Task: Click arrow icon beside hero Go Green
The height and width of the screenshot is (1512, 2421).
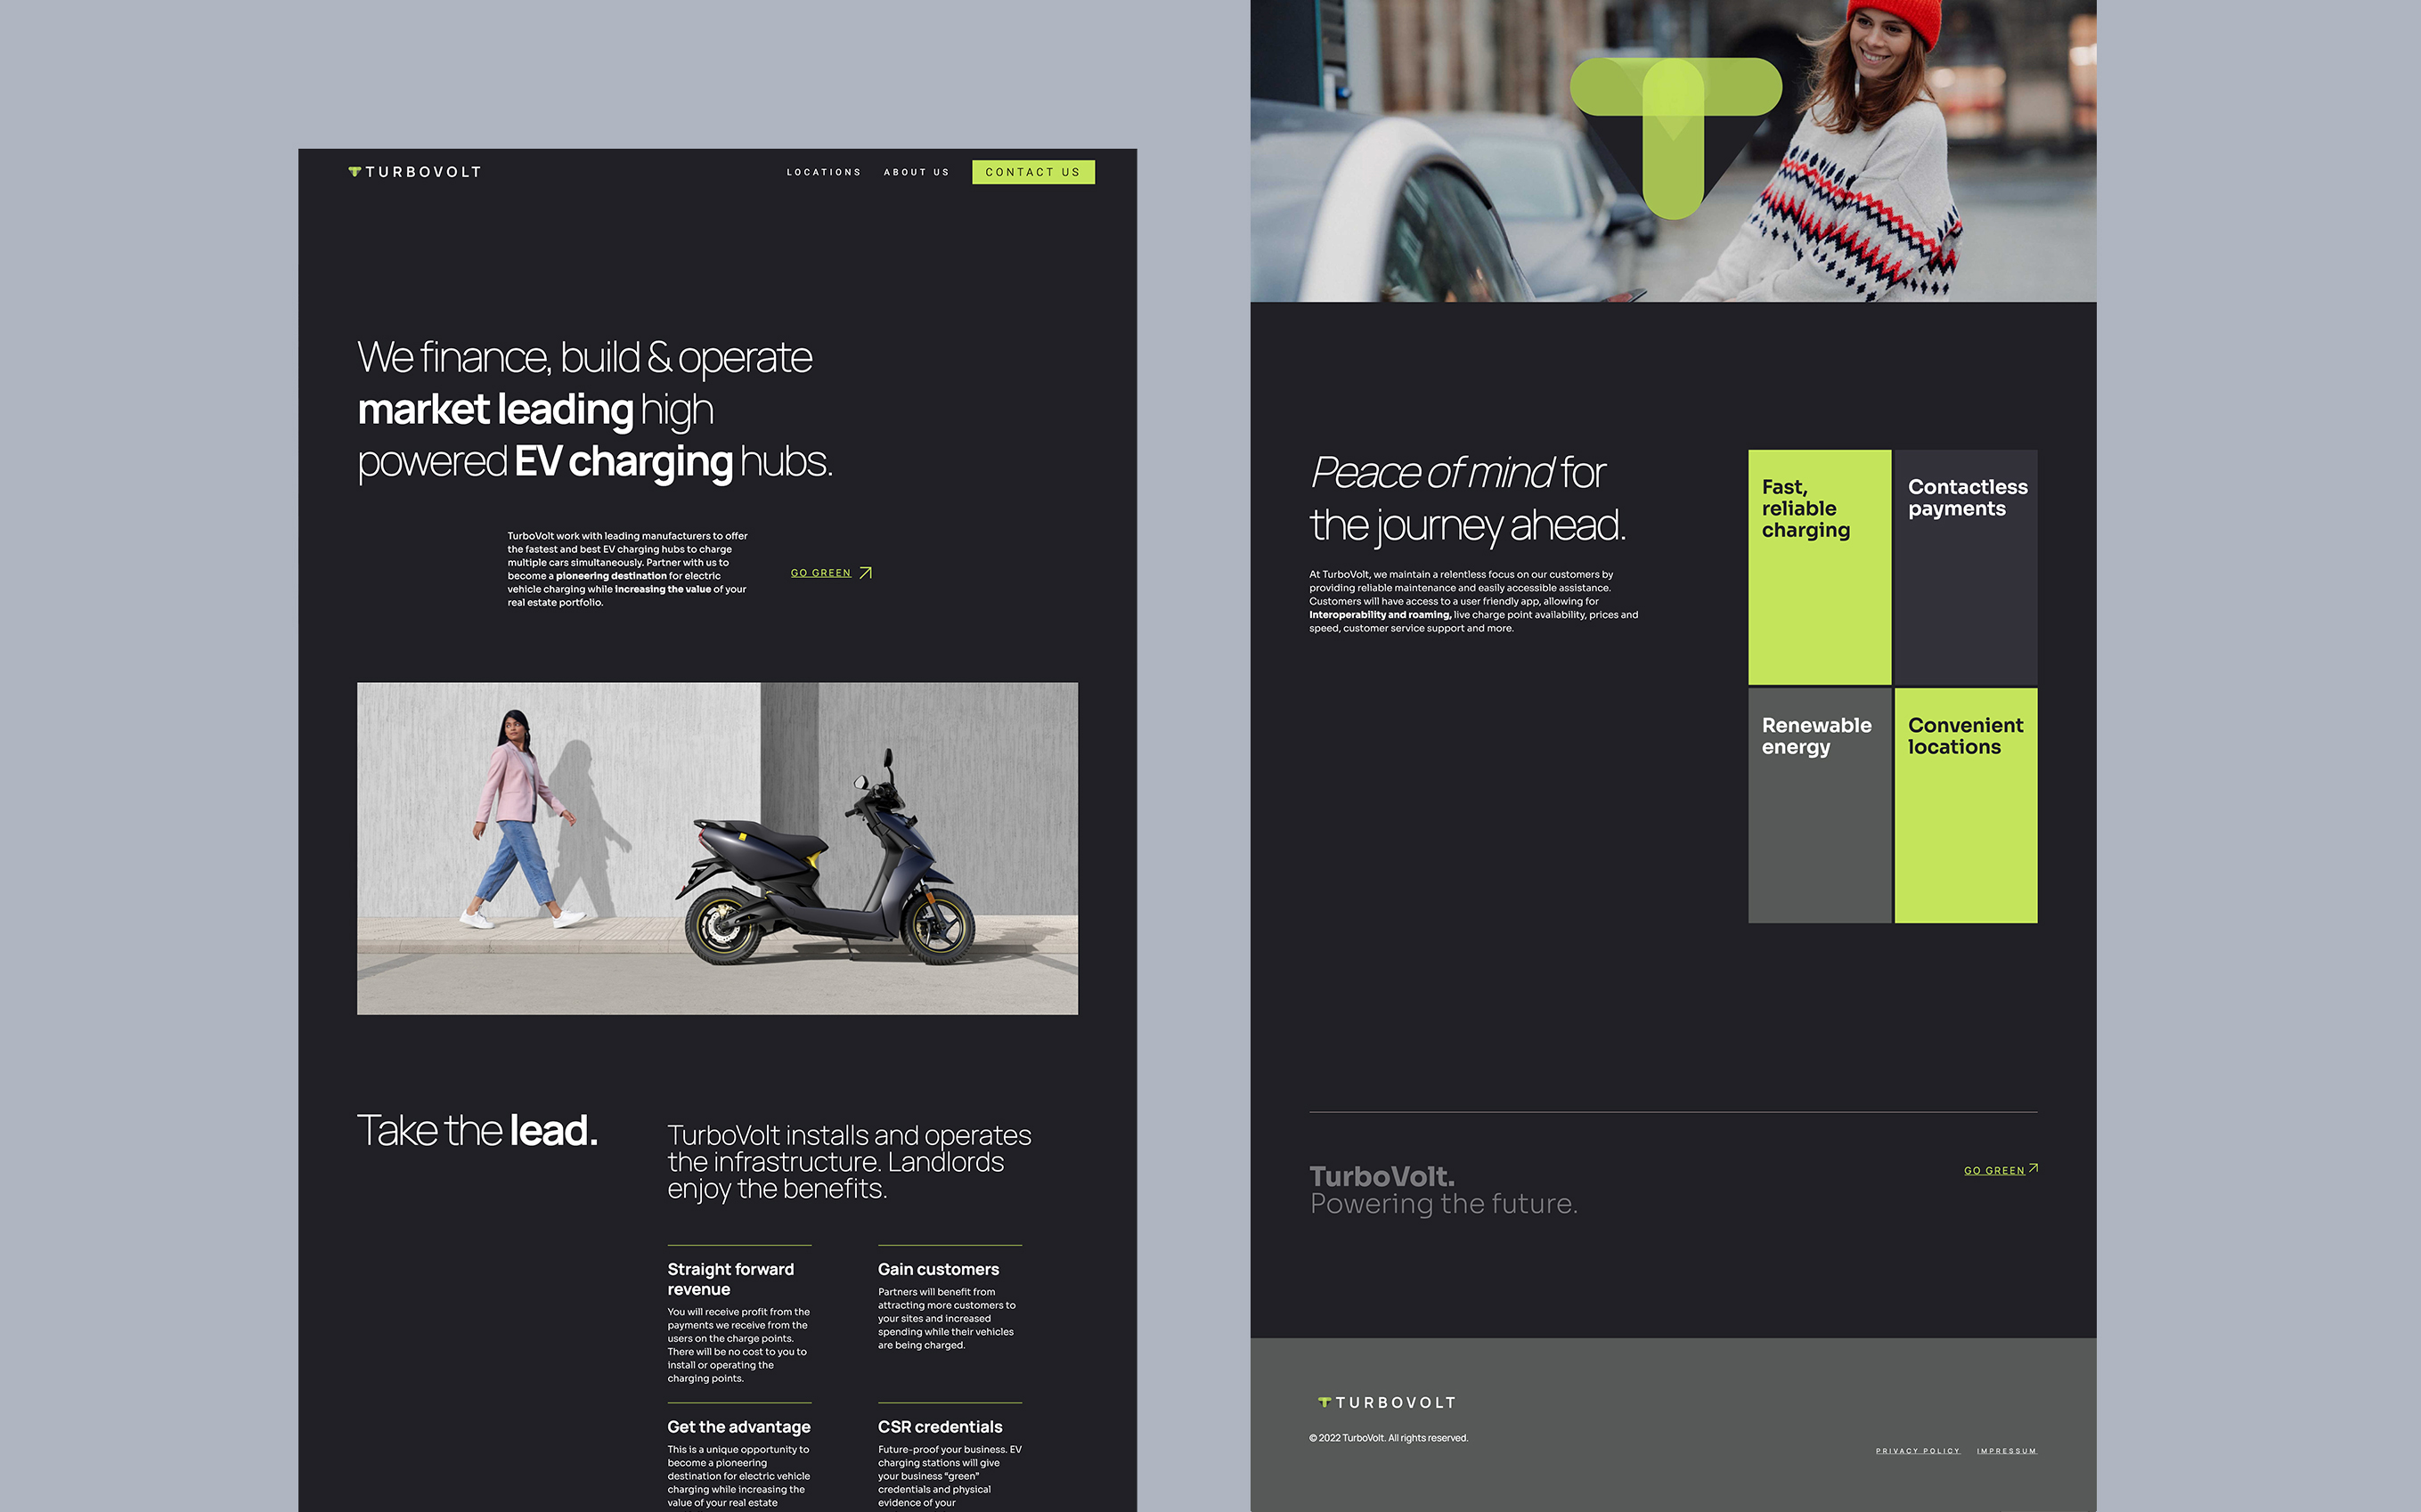Action: pos(866,573)
